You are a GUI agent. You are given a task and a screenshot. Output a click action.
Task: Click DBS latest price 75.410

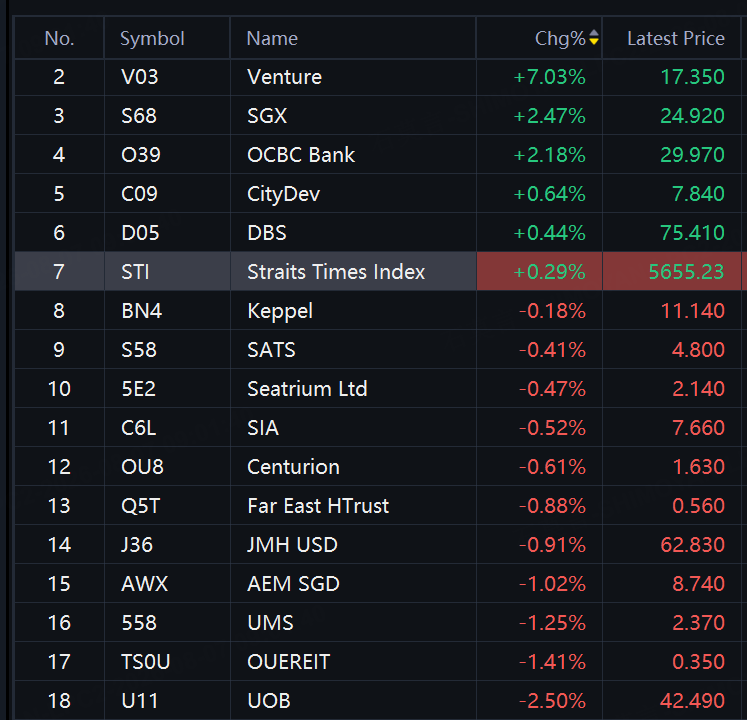pos(692,233)
